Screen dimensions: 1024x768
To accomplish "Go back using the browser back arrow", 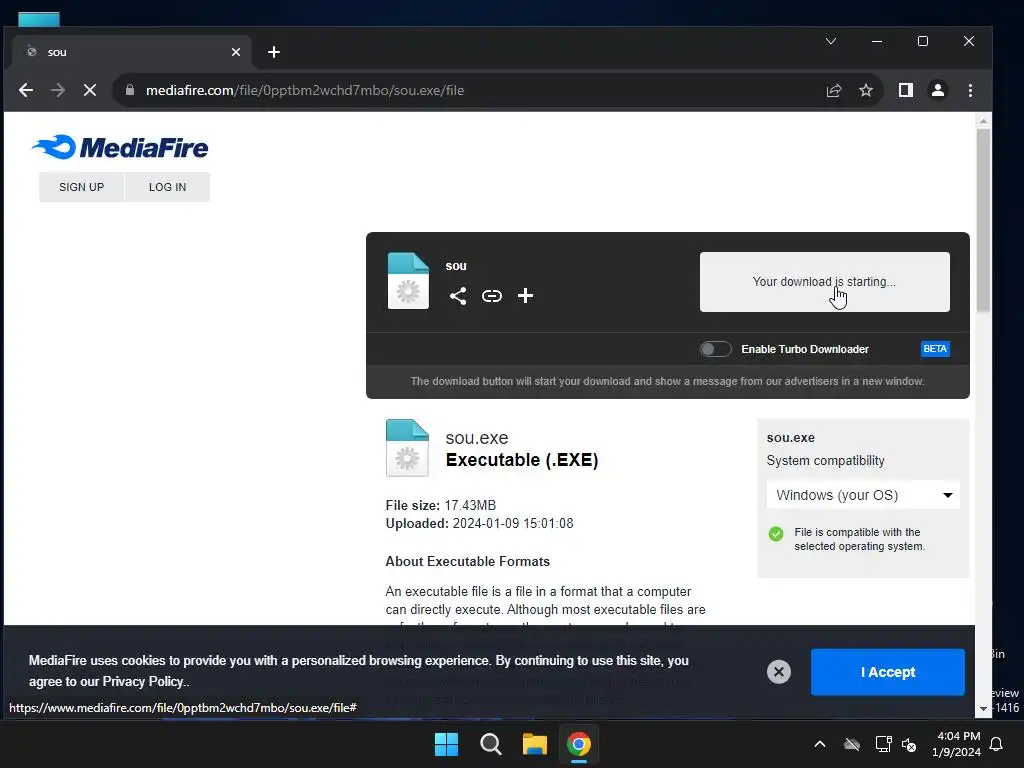I will [25, 90].
